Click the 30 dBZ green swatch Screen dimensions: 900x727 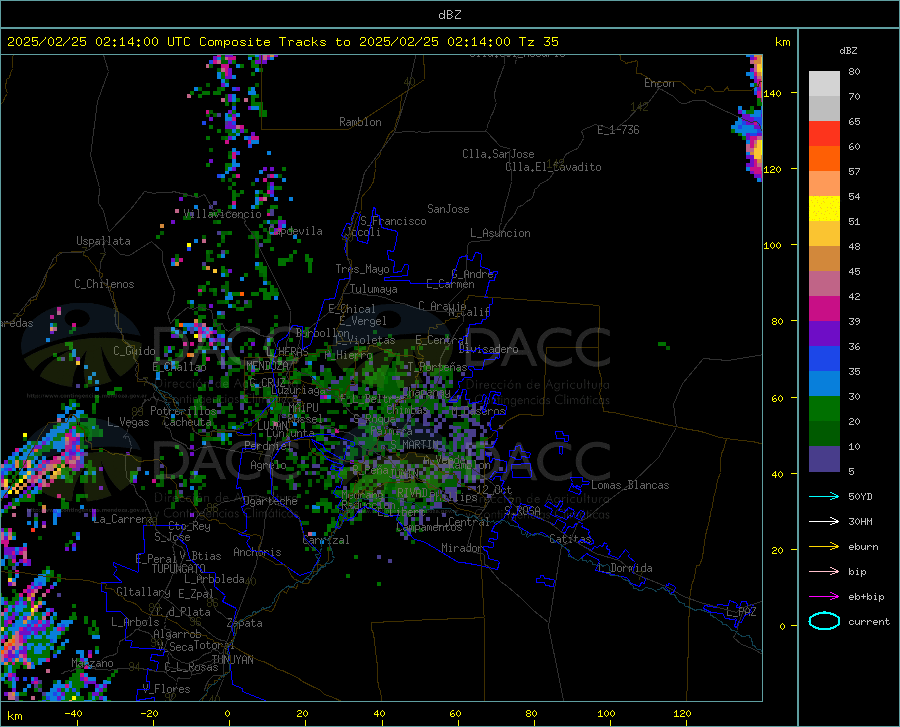[824, 409]
